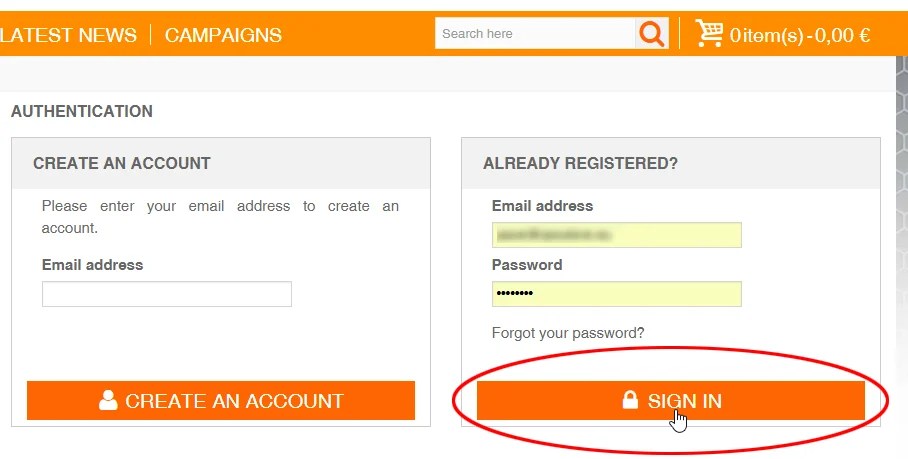Select the Already Registered email address field

(616, 235)
